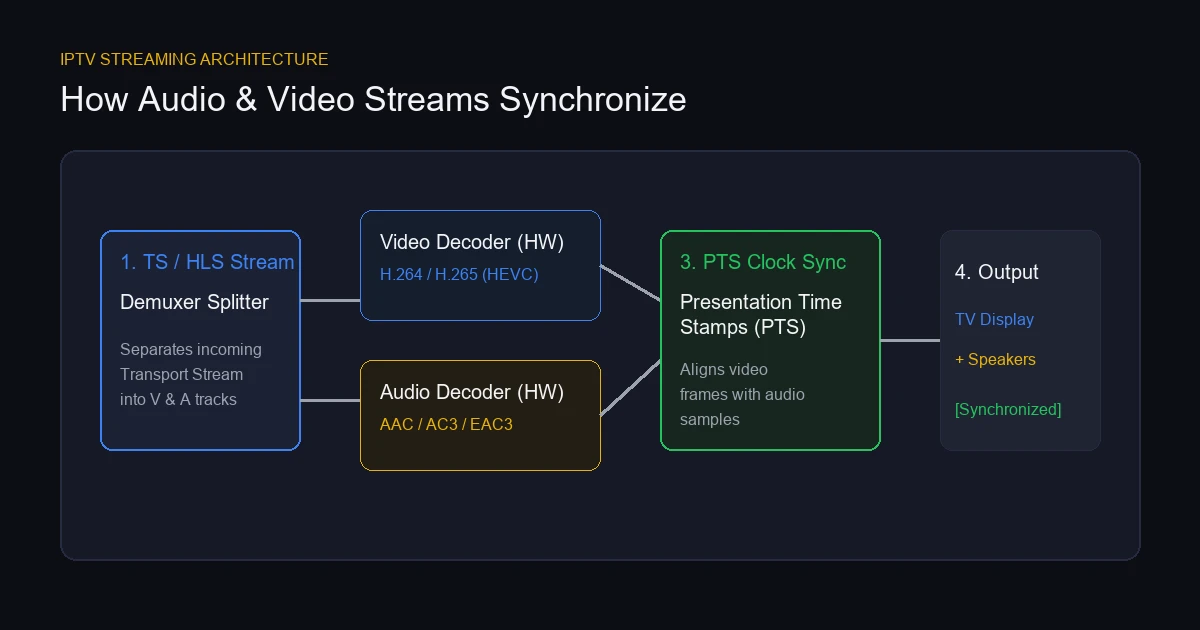Click the 'AAC / AC3 / EAC3' label
Screen dimensions: 1200x630
tap(446, 424)
